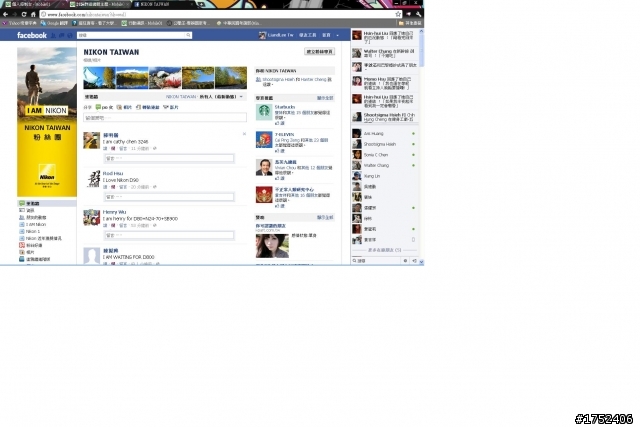
Task: Switch to the NIKON TAIWAN browser tab
Action: (161, 4)
